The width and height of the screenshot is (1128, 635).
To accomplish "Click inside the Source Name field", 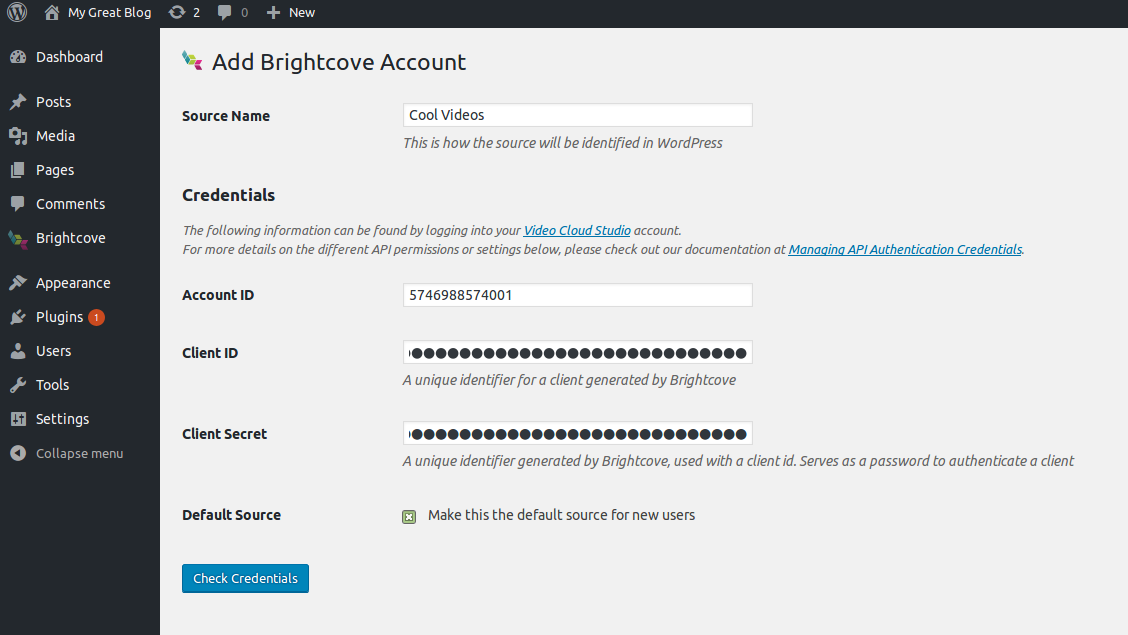I will pyautogui.click(x=577, y=114).
